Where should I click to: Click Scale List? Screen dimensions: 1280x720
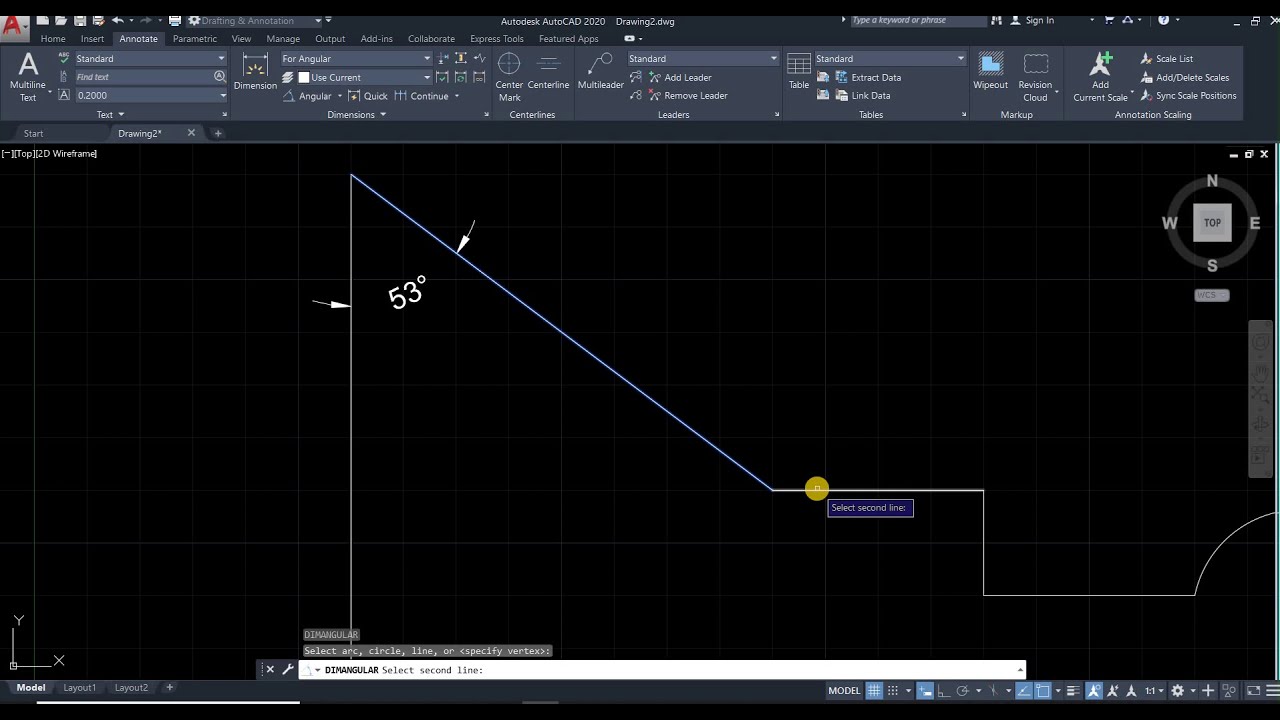coord(1167,59)
